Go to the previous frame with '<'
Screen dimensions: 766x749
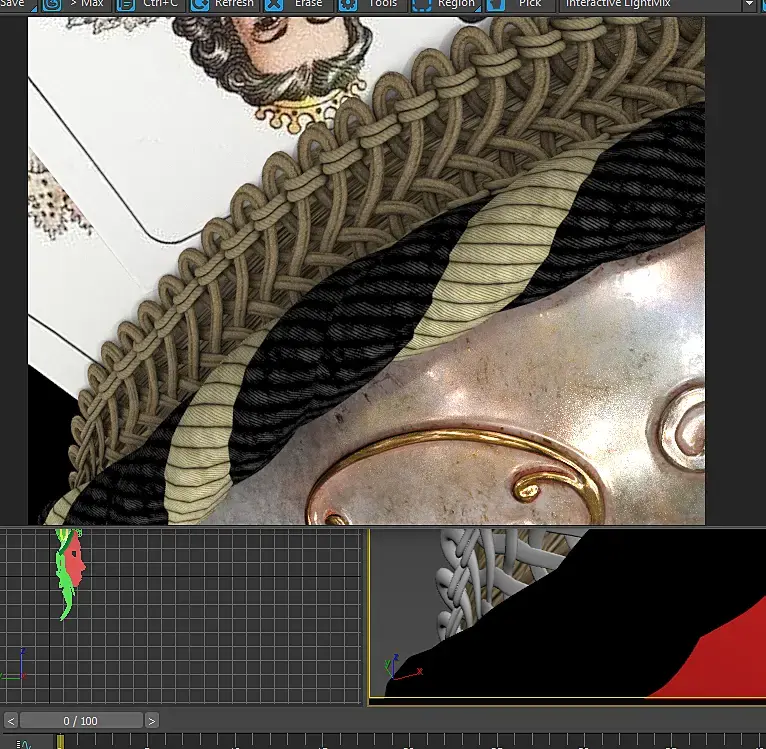coord(11,721)
